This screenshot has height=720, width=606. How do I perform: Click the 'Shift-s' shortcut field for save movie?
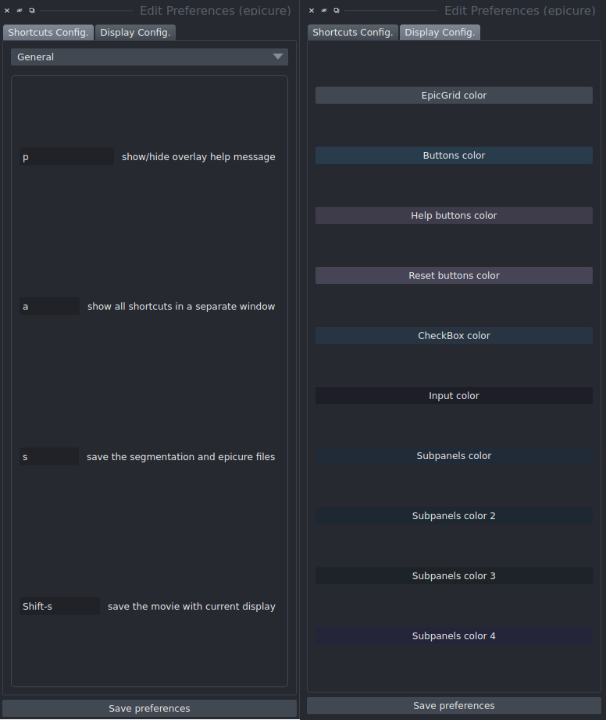59,606
